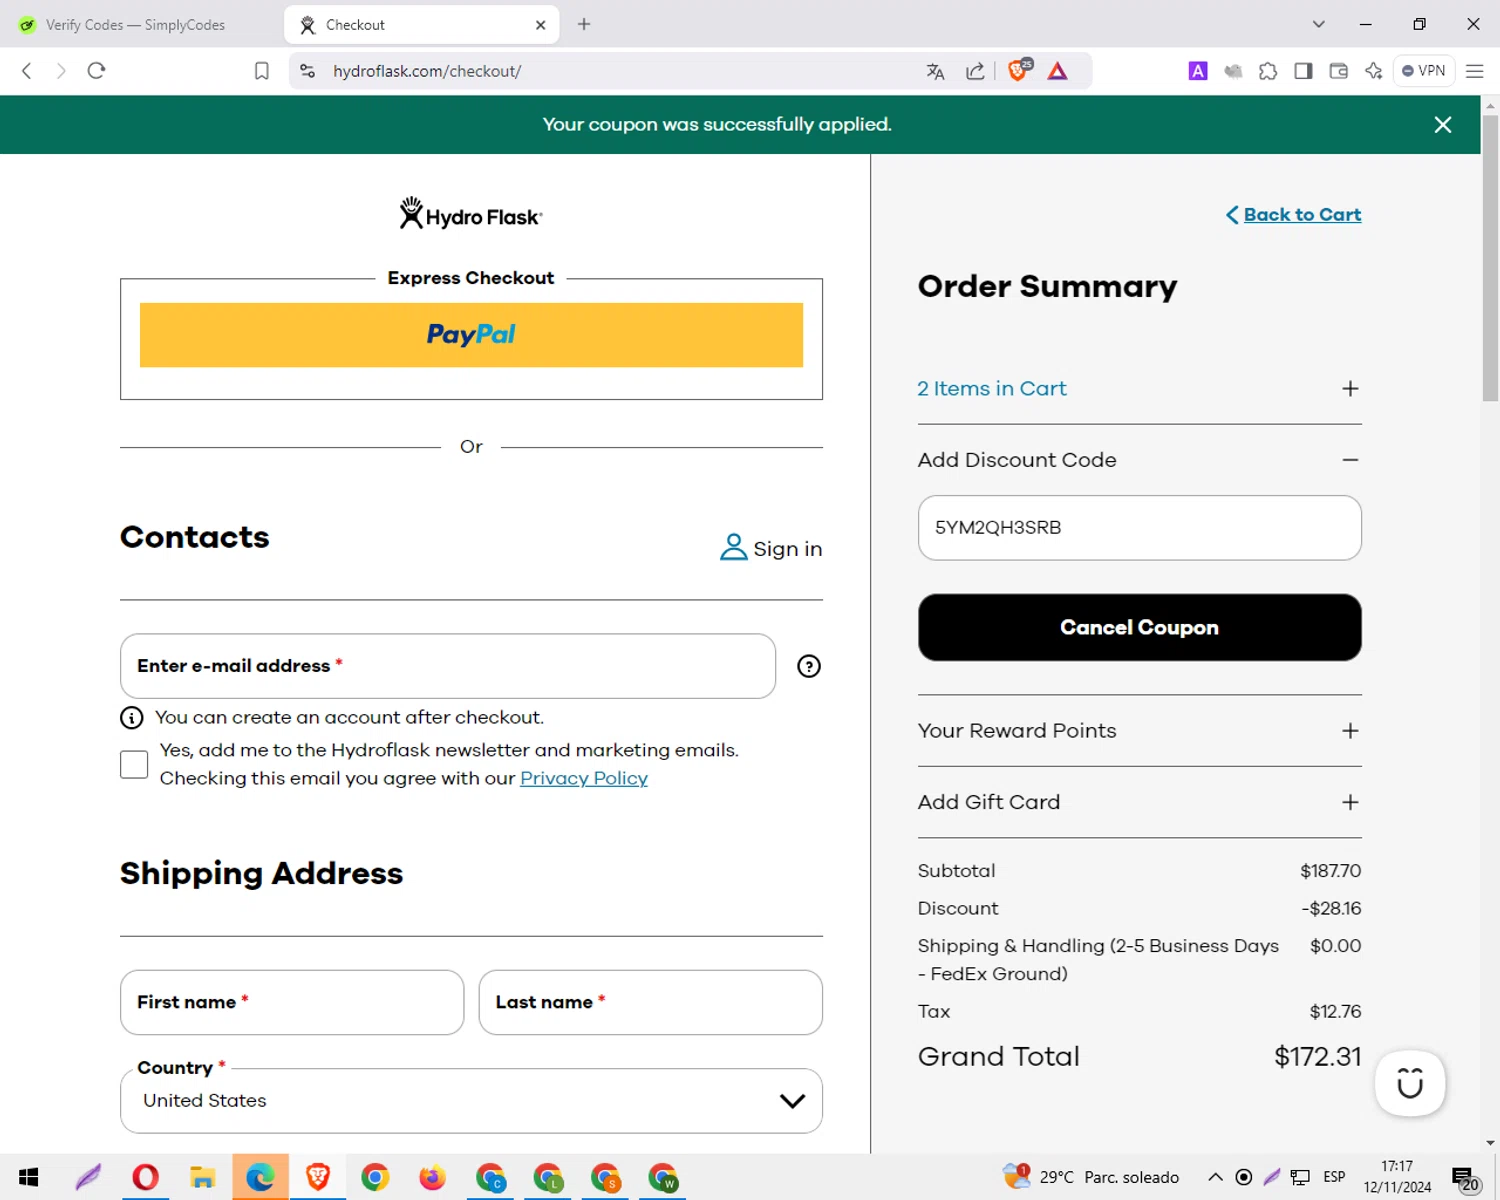Screen dimensions: 1500x1200
Task: Go back to the previous page
Action: (27, 71)
